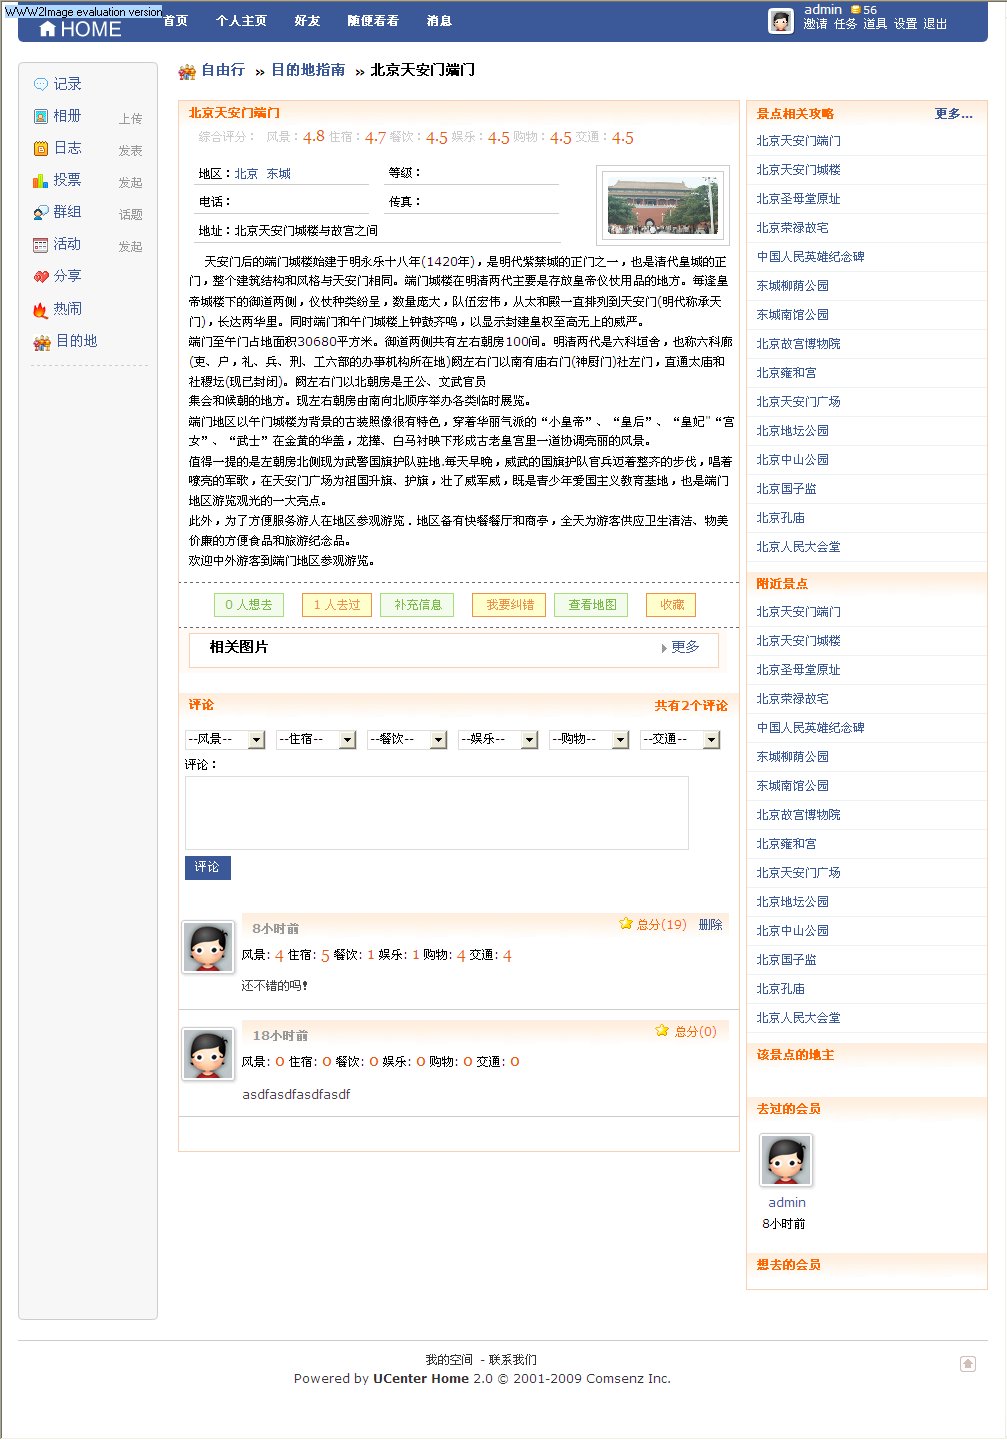Open the 投票 poll chart icon
Screen dimensions: 1007x1440
[x=41, y=180]
